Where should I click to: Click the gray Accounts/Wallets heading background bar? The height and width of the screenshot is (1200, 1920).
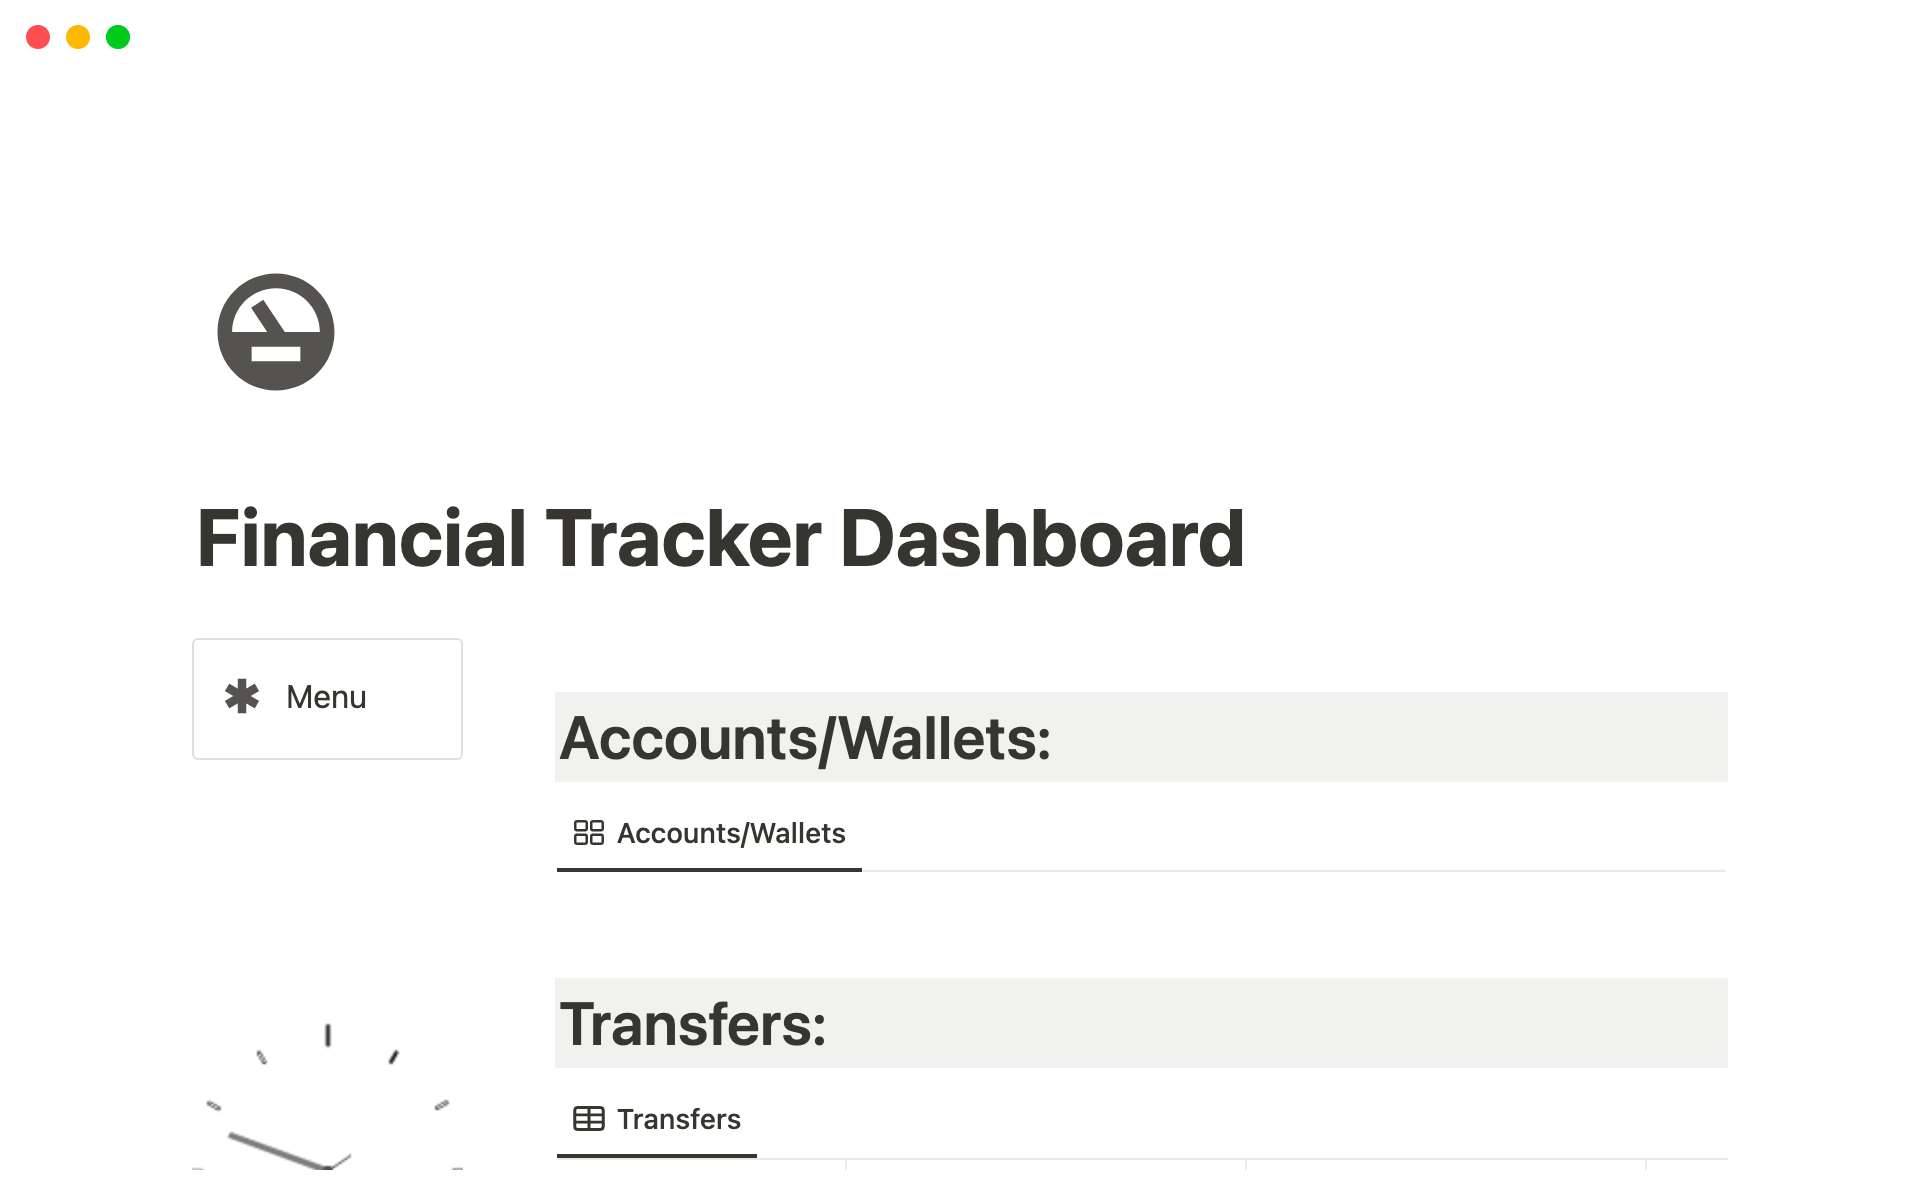[x=1141, y=737]
